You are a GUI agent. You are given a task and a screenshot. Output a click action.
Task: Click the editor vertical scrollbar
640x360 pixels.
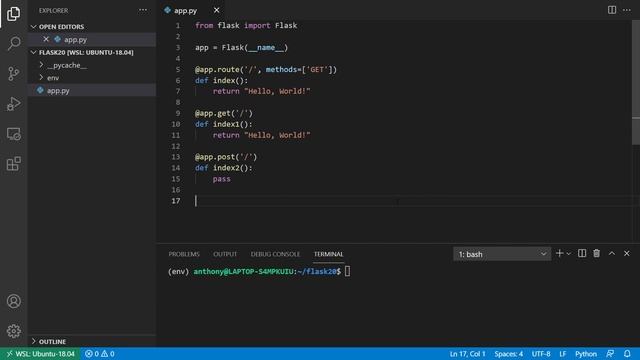(636, 82)
